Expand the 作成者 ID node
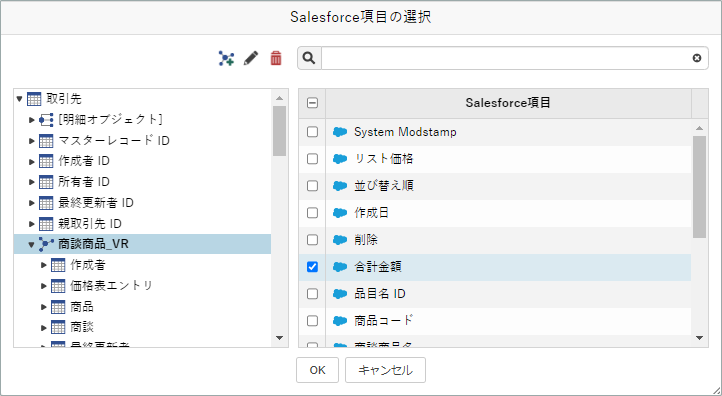The height and width of the screenshot is (396, 722). point(32,161)
